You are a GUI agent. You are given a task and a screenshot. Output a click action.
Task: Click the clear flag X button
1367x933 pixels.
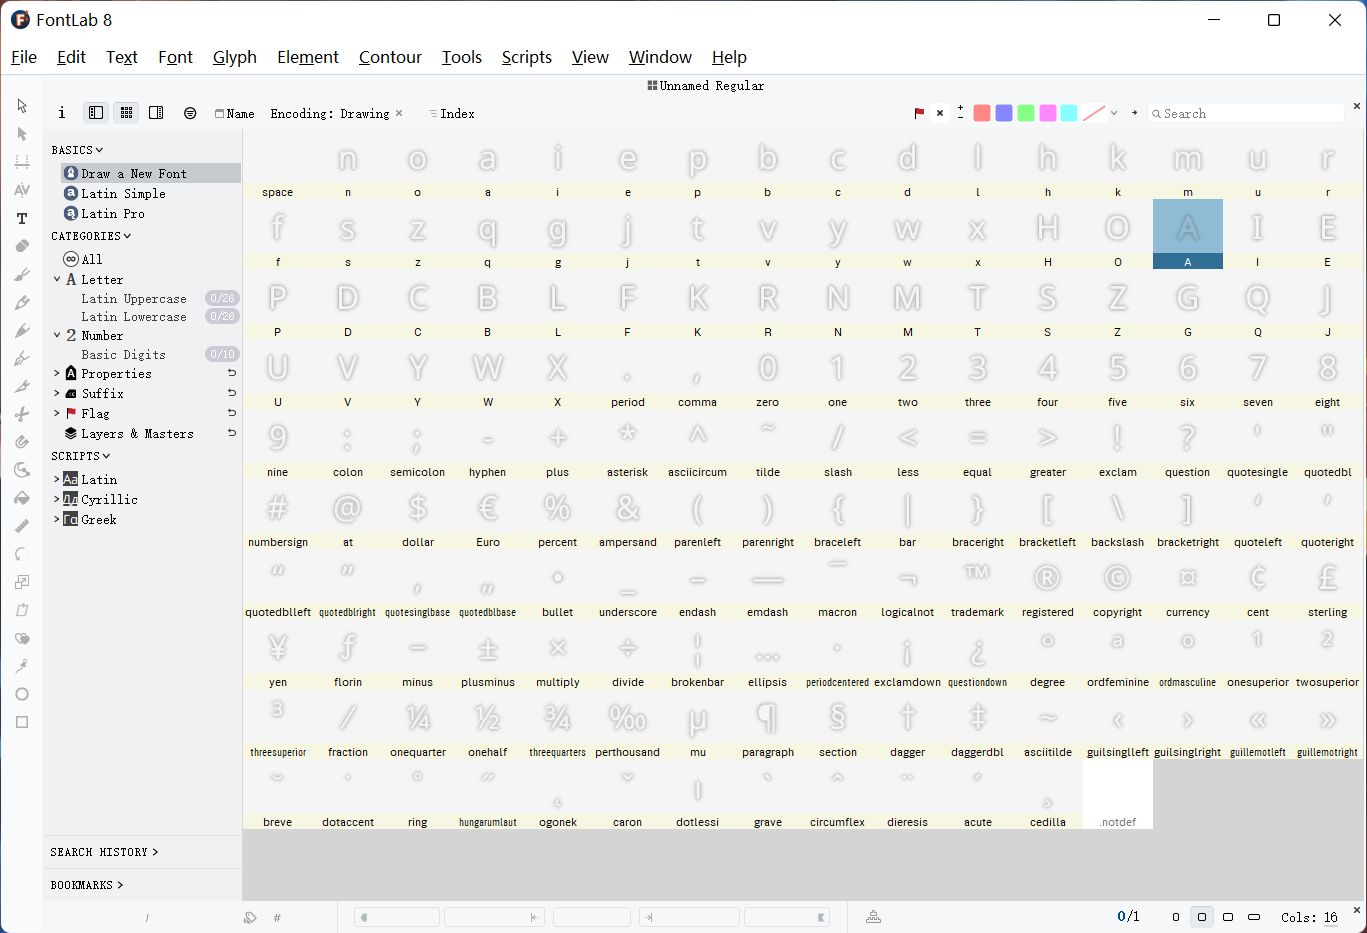click(x=940, y=113)
